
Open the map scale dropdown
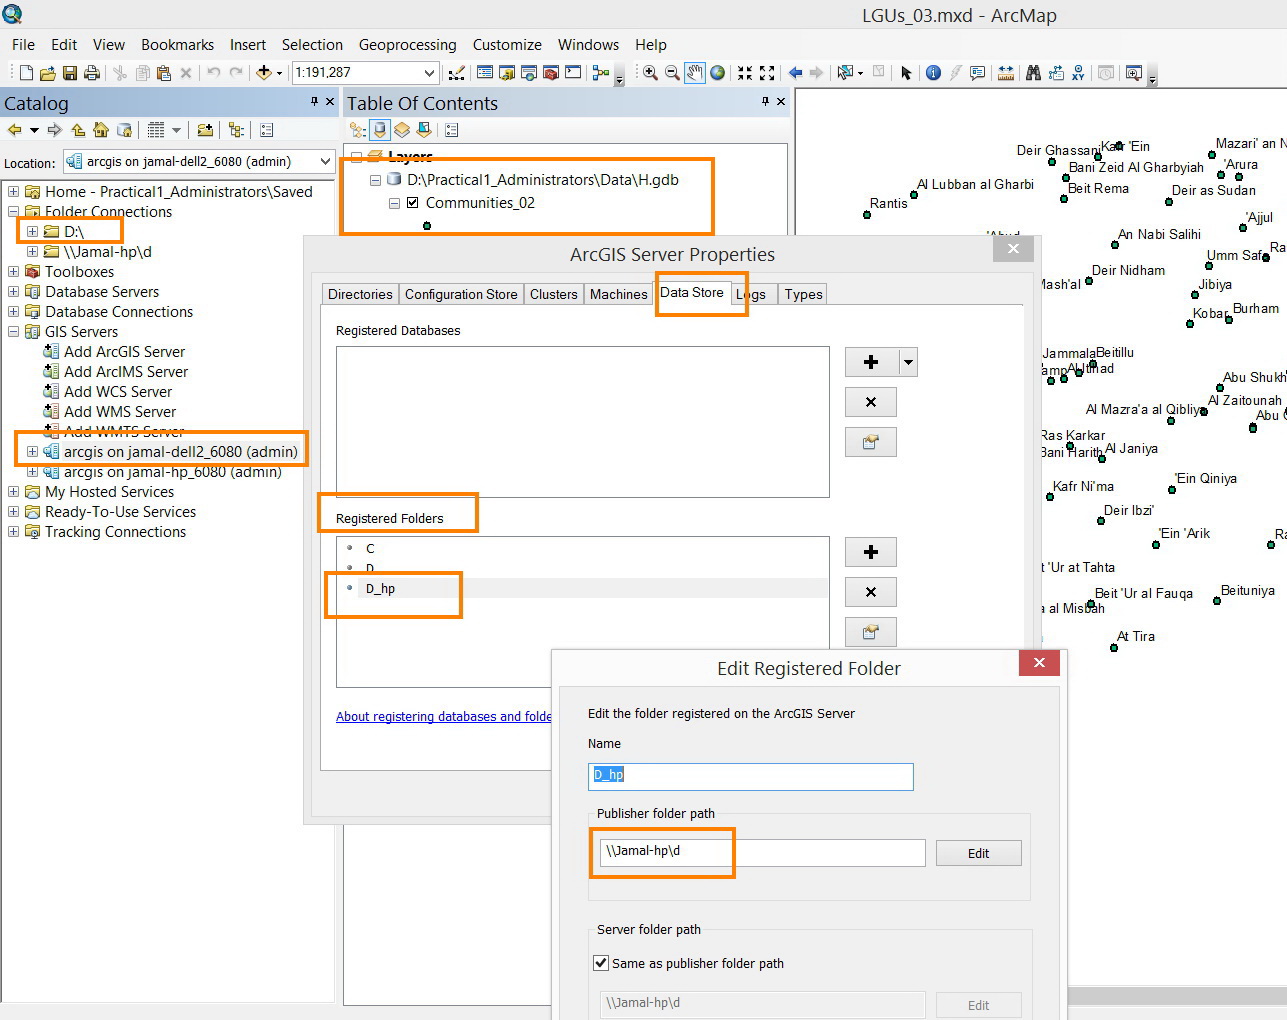(x=429, y=73)
